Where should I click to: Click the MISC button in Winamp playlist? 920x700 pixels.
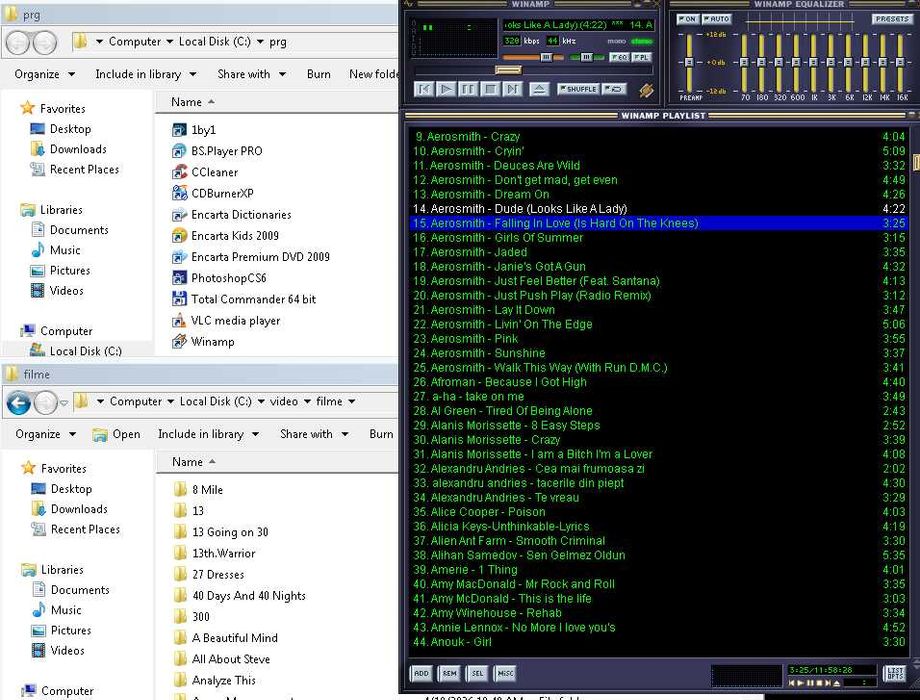(x=506, y=674)
